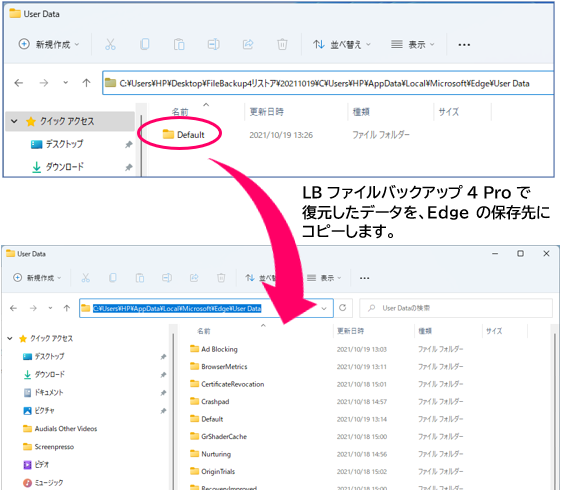Click Rename icon in top window toolbar

pos(213,44)
